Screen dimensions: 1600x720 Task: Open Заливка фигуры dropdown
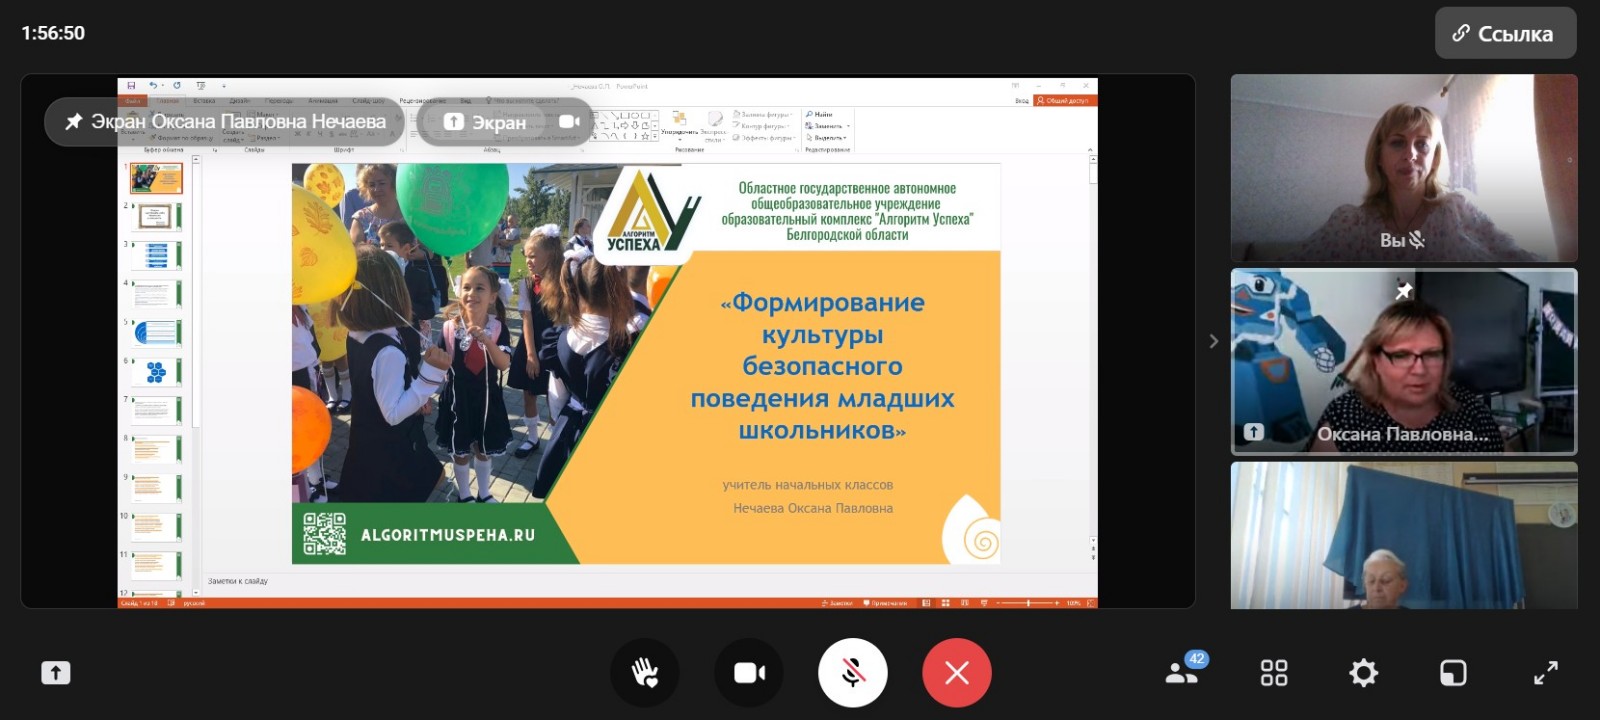762,115
